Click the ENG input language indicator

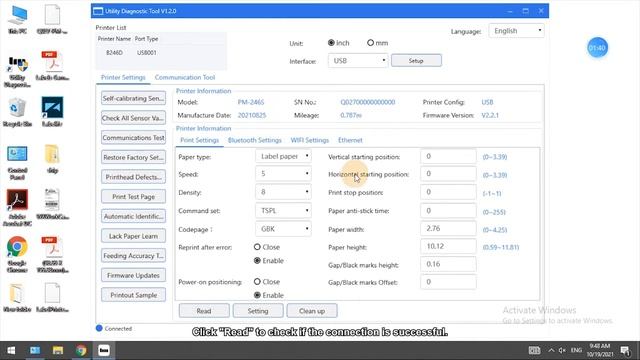tap(576, 350)
